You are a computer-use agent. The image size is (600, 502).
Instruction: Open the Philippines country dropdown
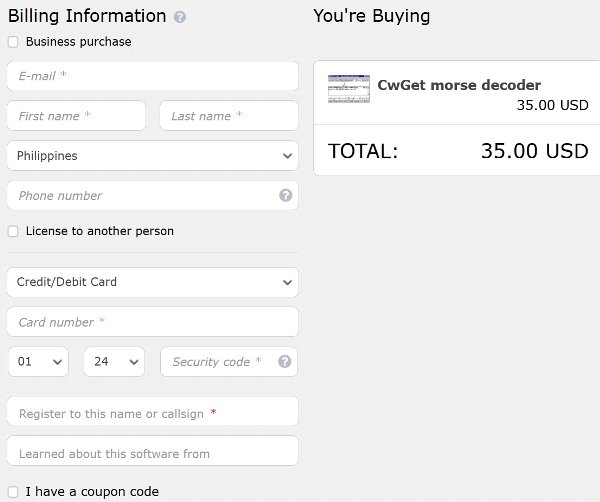coord(152,156)
